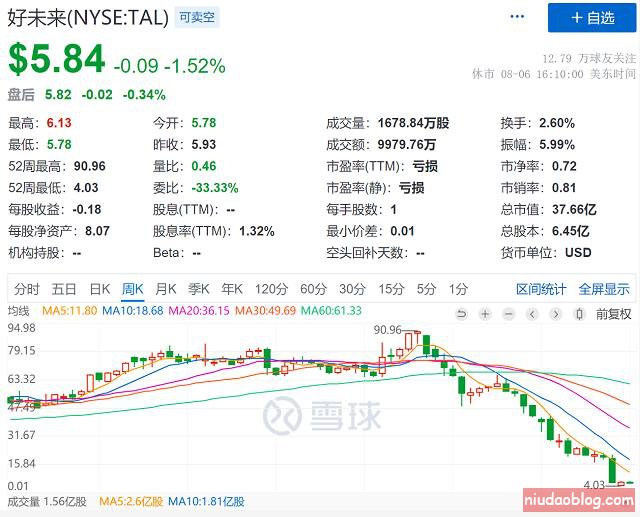The image size is (640, 517).
Task: Click the 总市值 value 37.66亿
Action: (x=574, y=209)
